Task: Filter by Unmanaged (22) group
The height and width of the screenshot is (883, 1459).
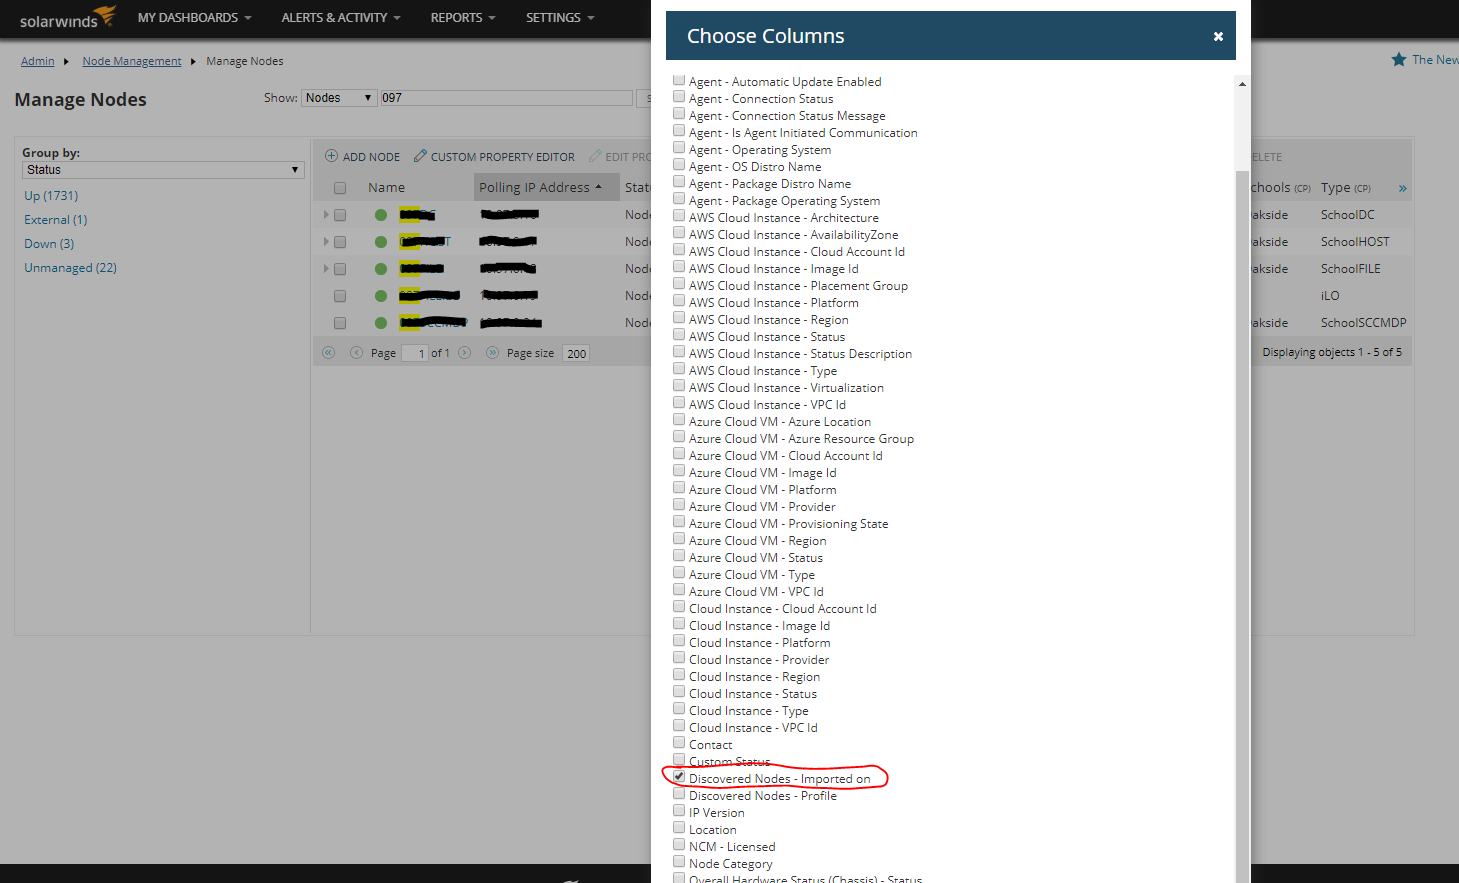Action: coord(71,268)
